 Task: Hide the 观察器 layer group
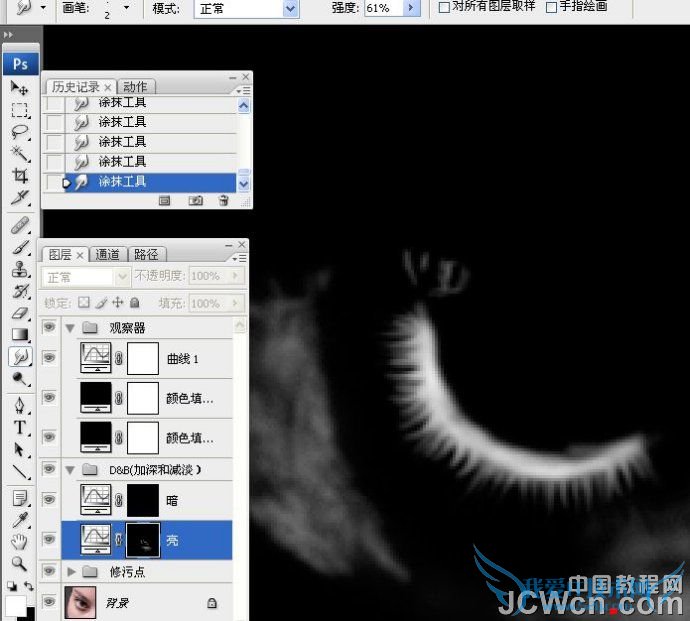pos(49,327)
